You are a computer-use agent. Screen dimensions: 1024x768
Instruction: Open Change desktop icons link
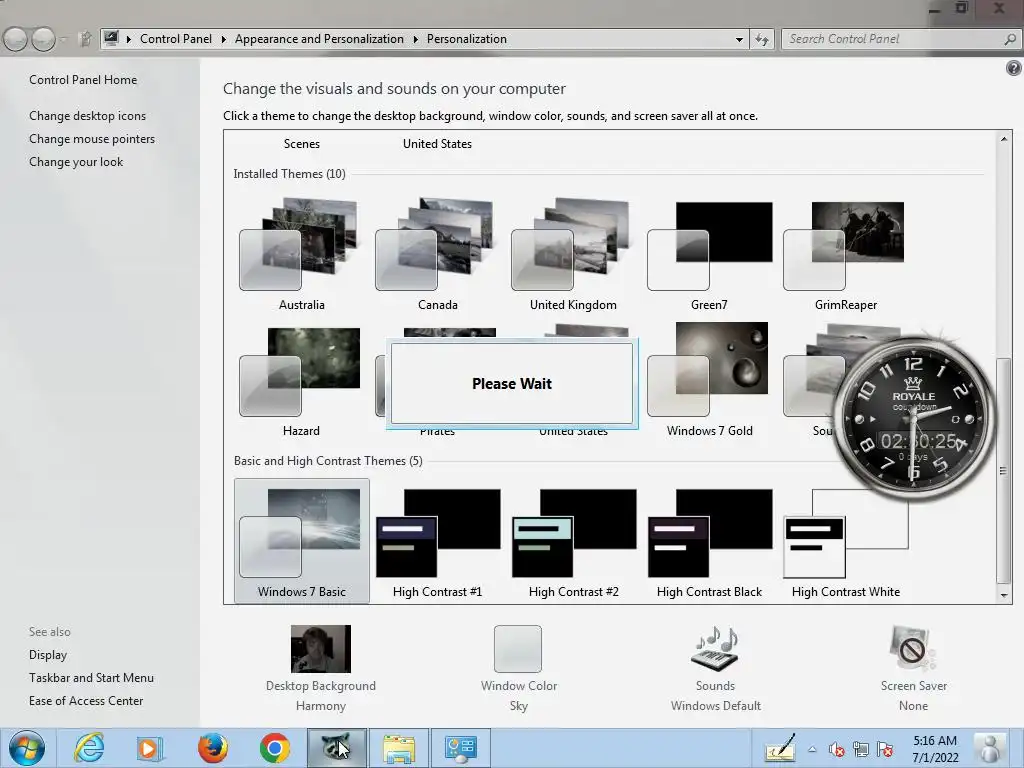click(x=88, y=116)
